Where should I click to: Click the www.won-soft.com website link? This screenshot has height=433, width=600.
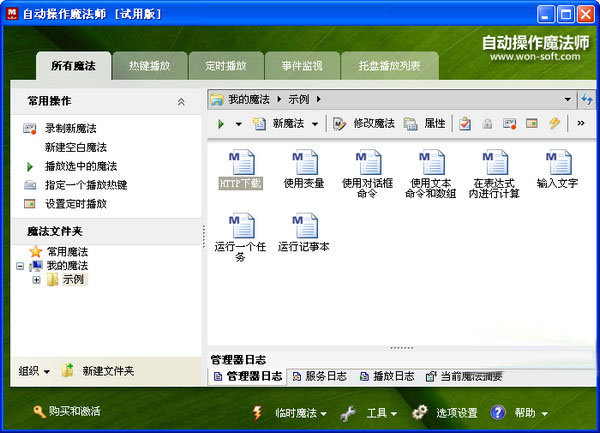[535, 57]
